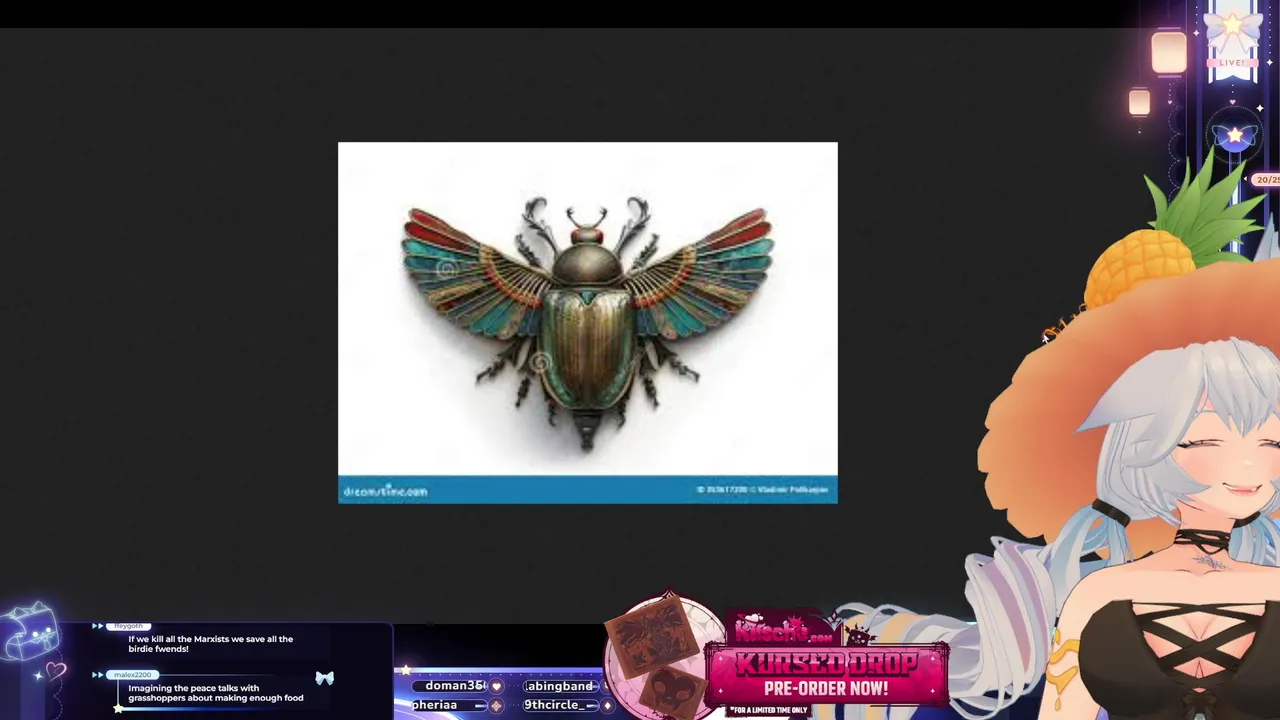1280x720 pixels.
Task: Click the LIVE! ribbon badge
Action: [x=1232, y=62]
